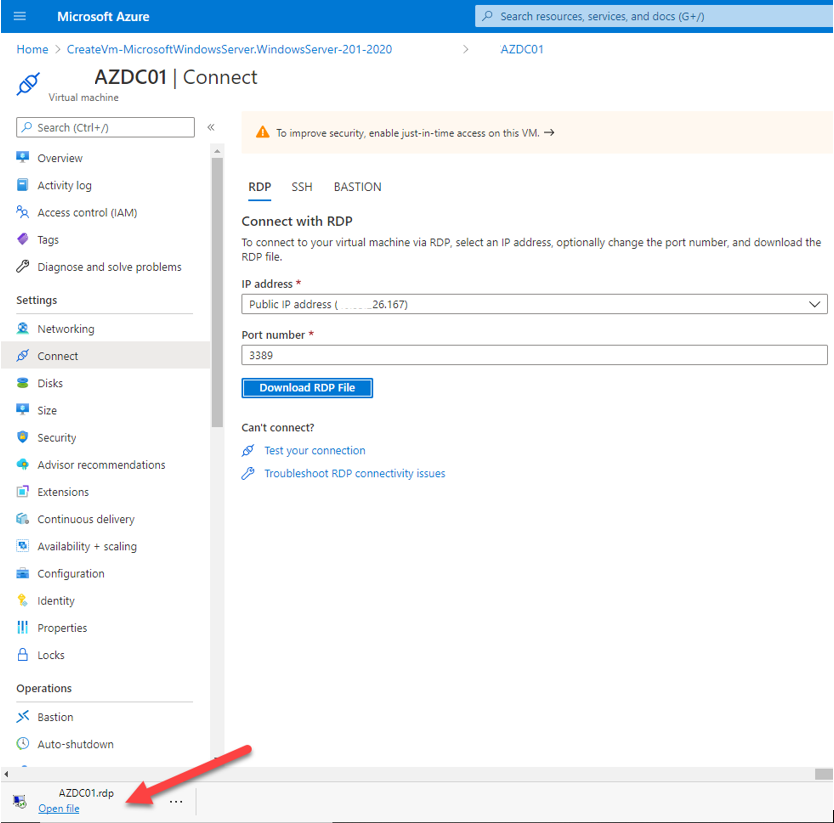Image resolution: width=834 pixels, height=823 pixels.
Task: Click the Identity key icon
Action: [x=22, y=600]
